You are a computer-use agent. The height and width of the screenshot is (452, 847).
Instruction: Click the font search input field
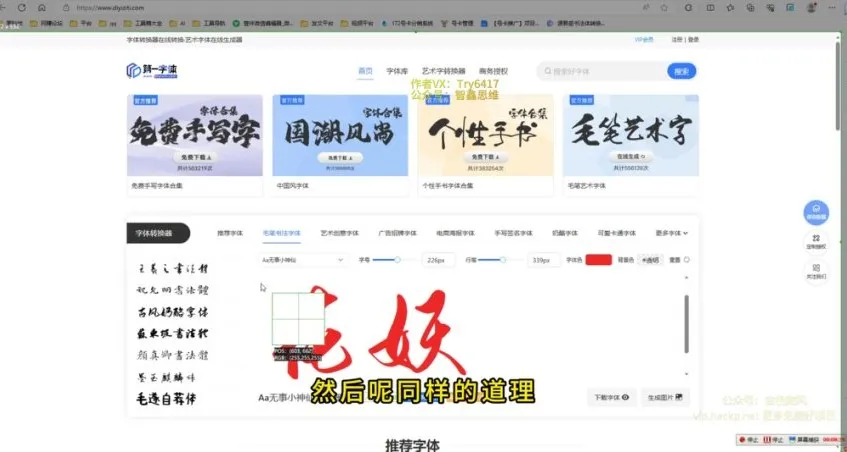point(602,72)
